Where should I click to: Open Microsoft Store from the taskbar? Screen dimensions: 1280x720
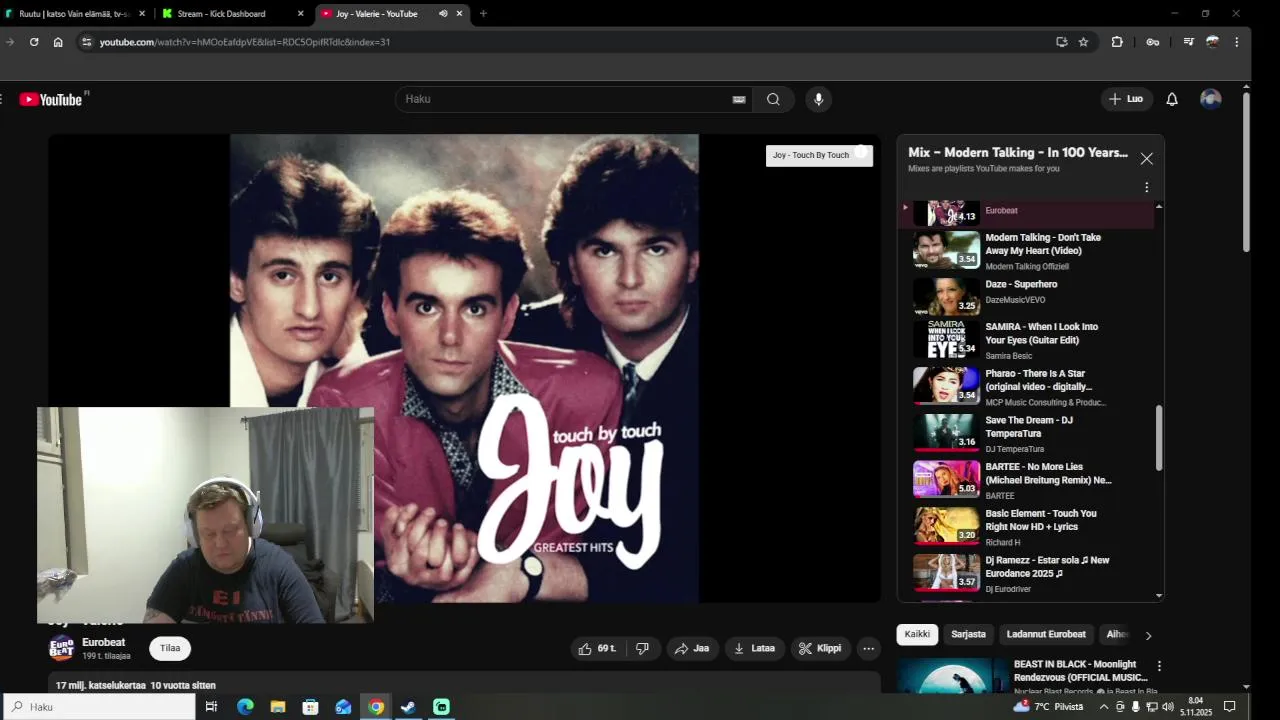(x=310, y=707)
